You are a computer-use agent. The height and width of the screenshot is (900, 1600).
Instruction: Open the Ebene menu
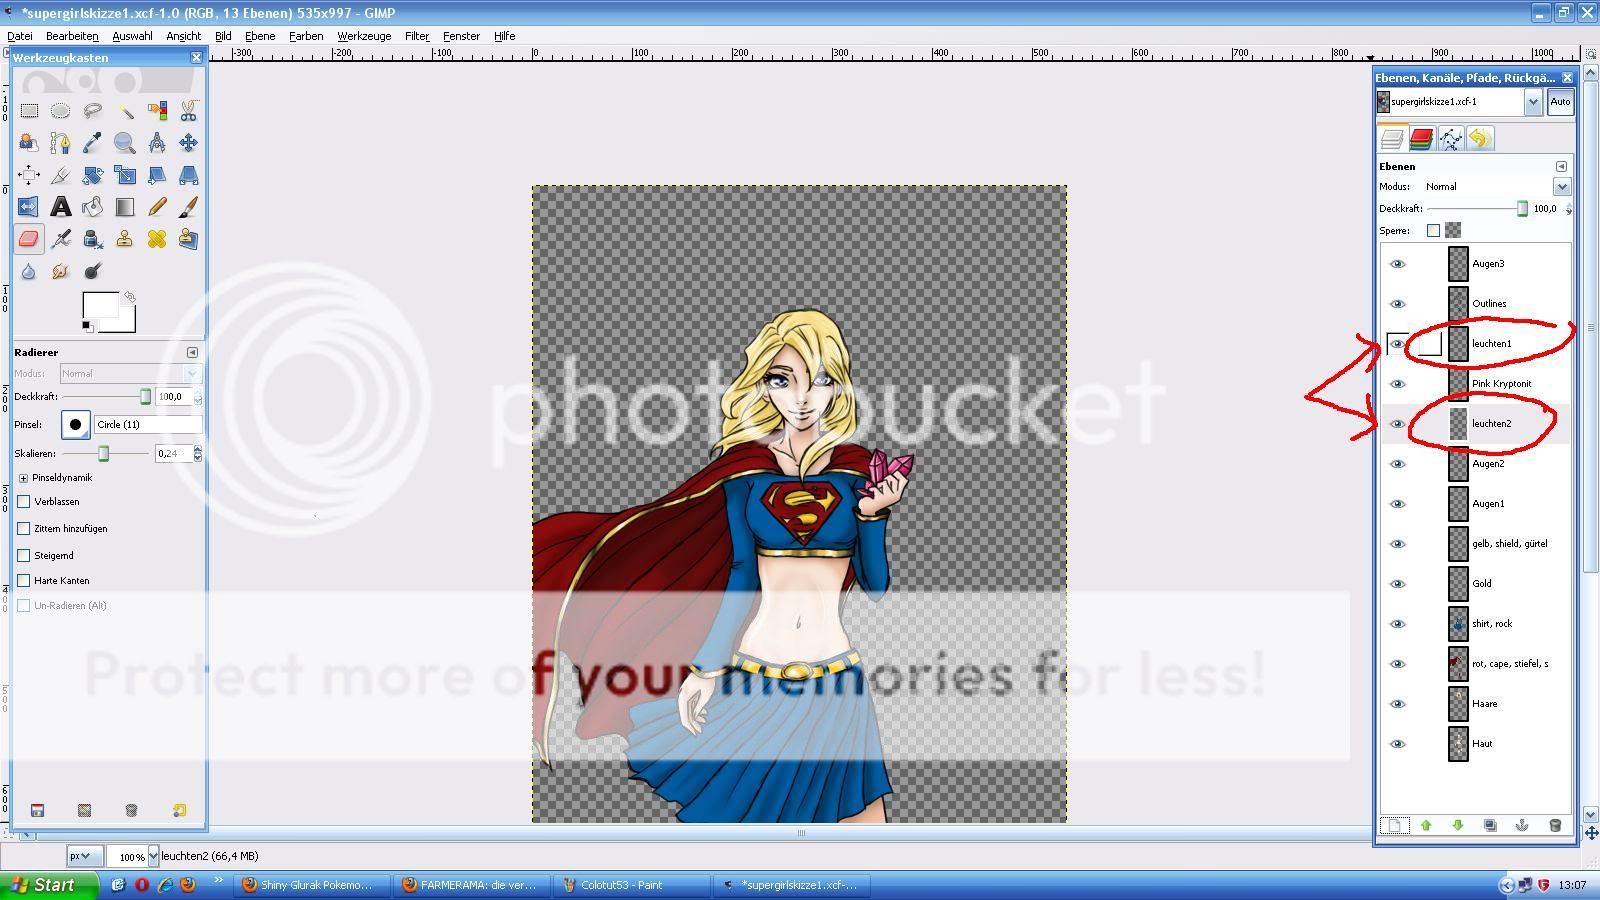pos(260,36)
